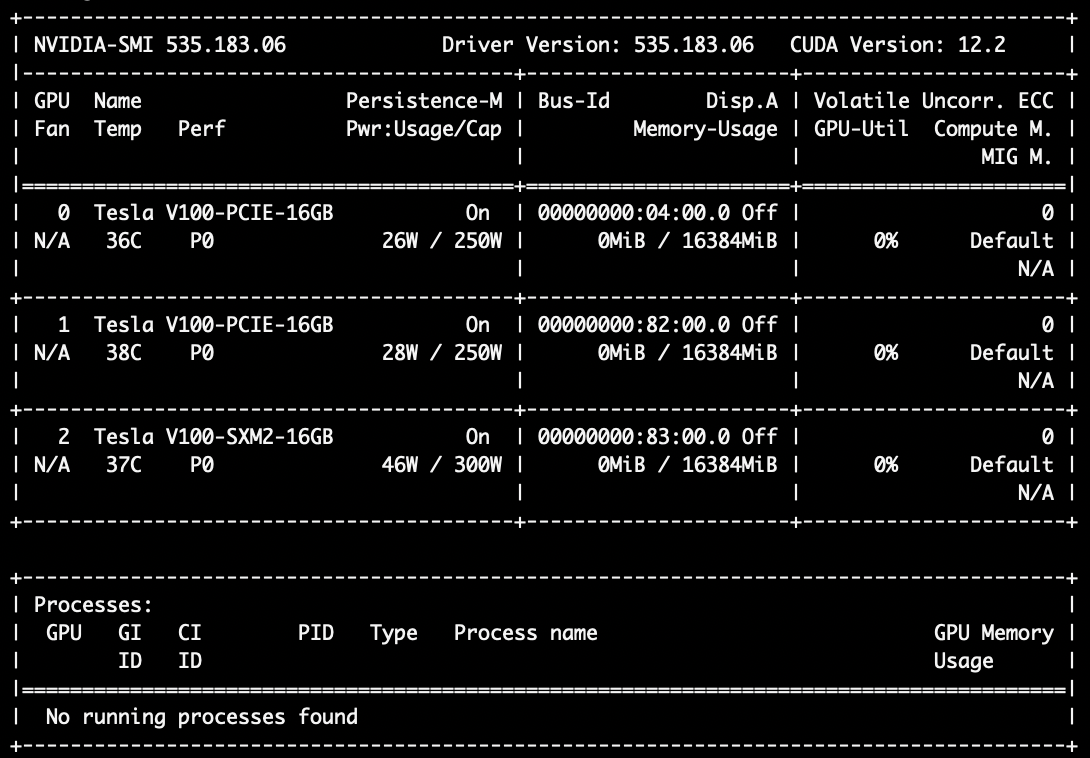The height and width of the screenshot is (758, 1090).
Task: Click the Processes: section heading
Action: click(x=93, y=605)
